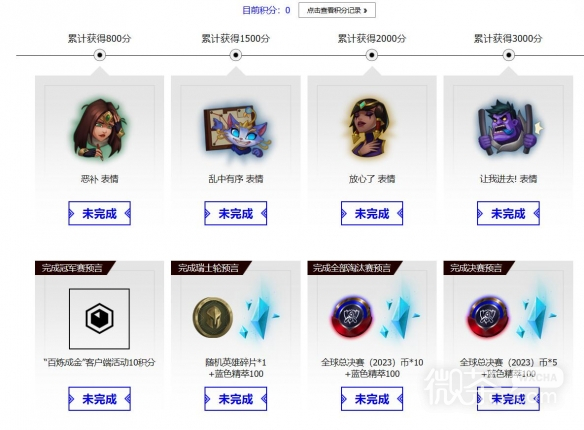Select the 累计获得800分 milestone marker
The height and width of the screenshot is (430, 584).
99,55
